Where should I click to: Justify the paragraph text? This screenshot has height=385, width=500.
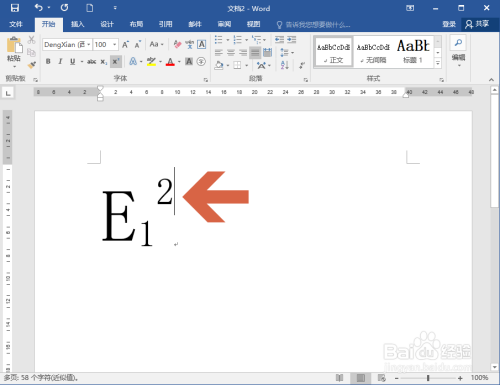pyautogui.click(x=255, y=52)
